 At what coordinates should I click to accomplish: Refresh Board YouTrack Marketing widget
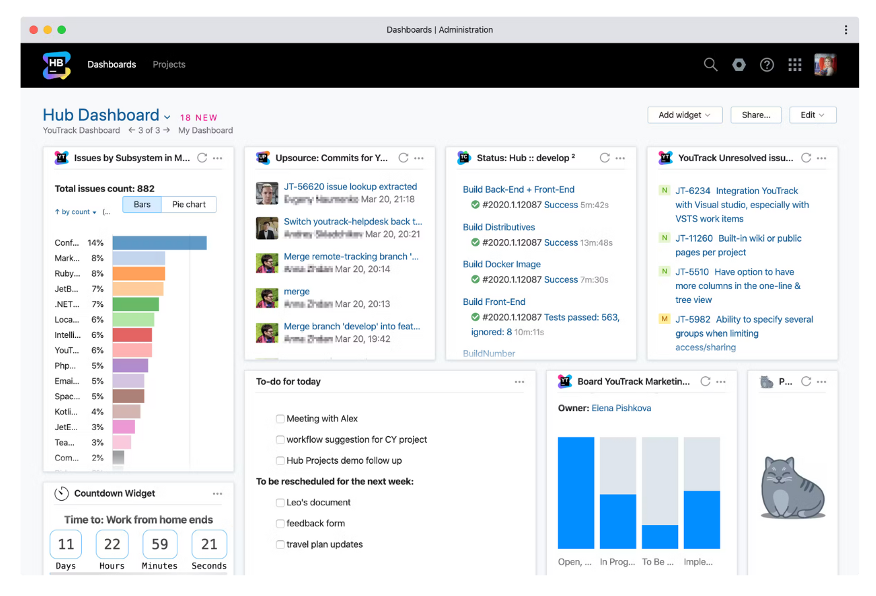point(706,382)
